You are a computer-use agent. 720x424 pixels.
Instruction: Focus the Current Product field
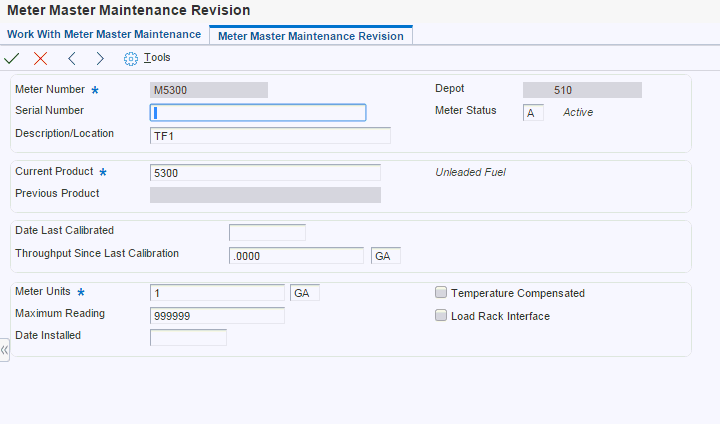pyautogui.click(x=265, y=173)
